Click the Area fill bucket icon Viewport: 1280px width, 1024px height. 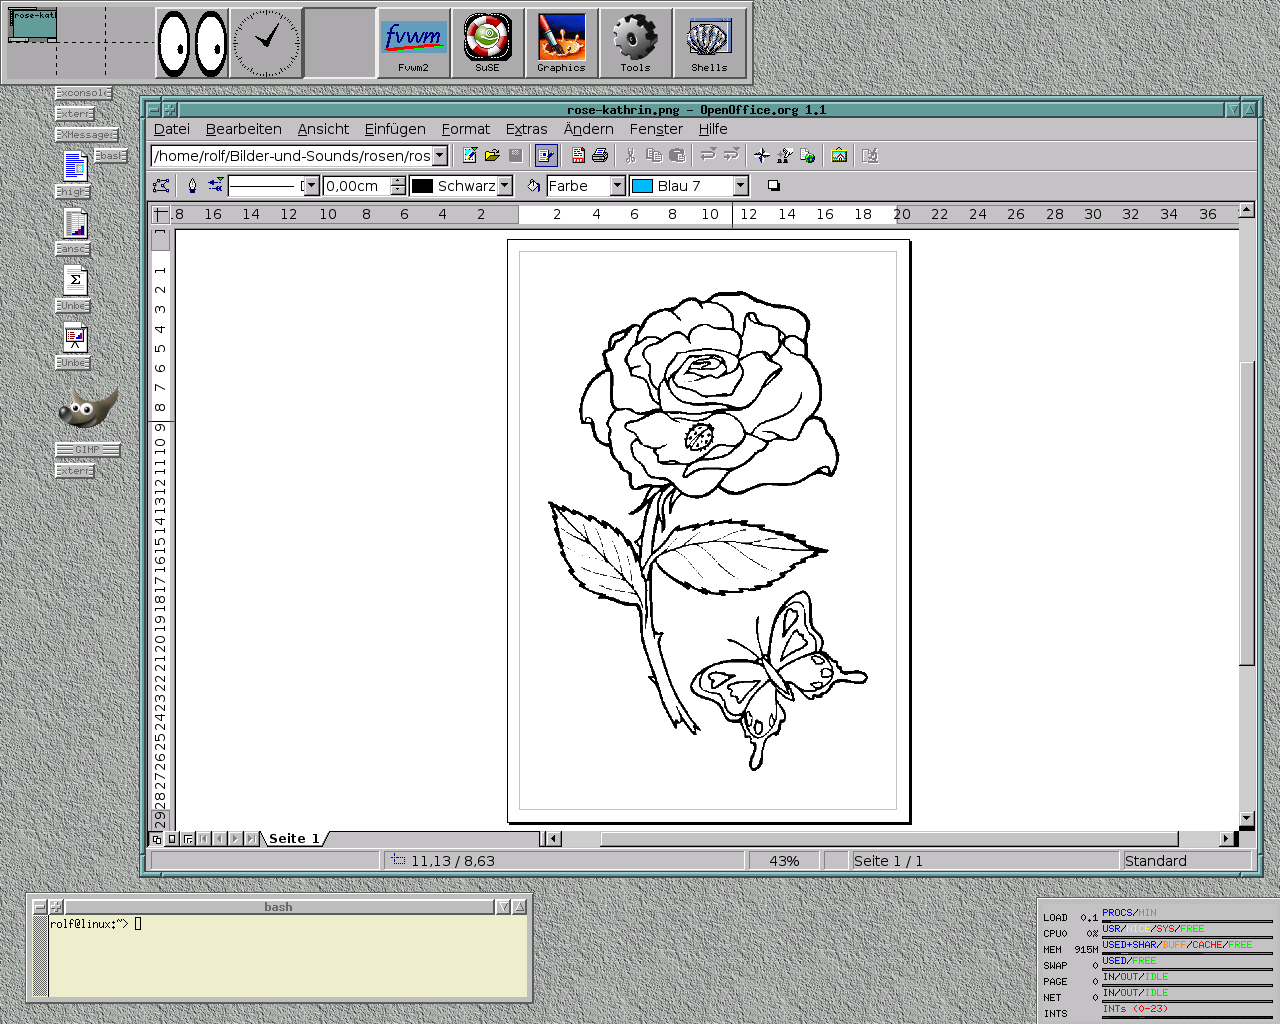[x=533, y=186]
